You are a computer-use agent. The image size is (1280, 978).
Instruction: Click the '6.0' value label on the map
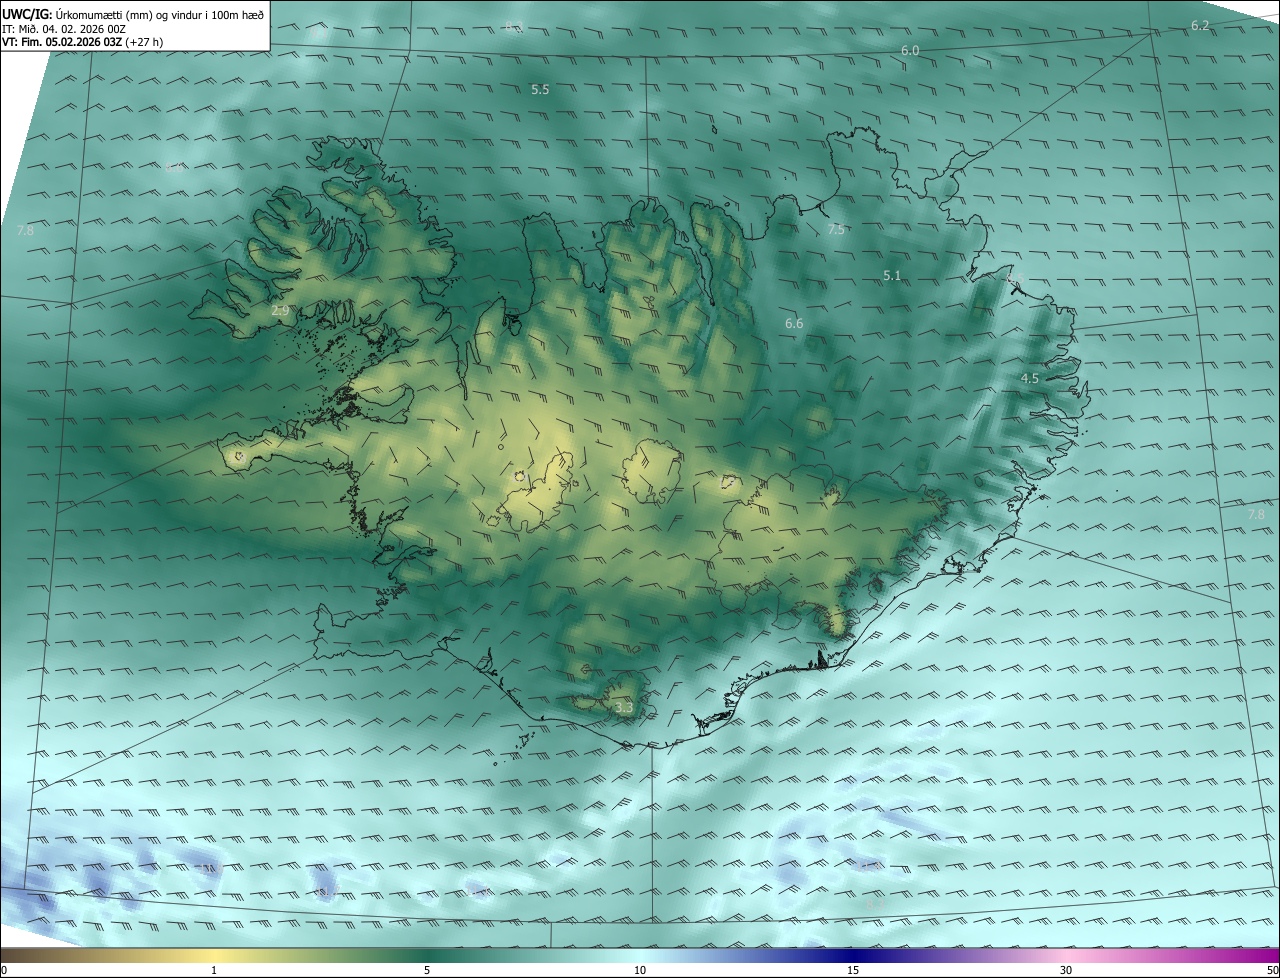[910, 50]
